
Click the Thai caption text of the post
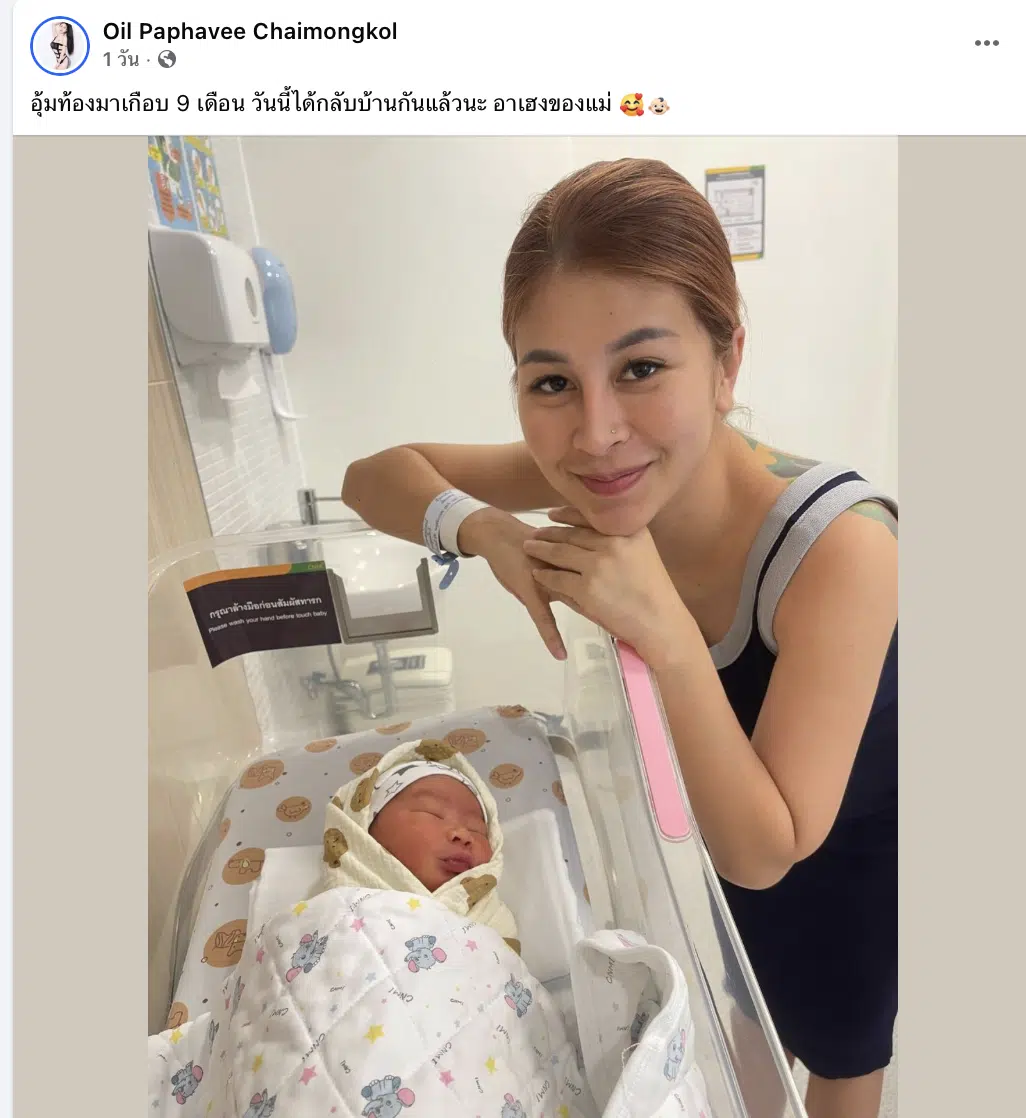(x=321, y=105)
